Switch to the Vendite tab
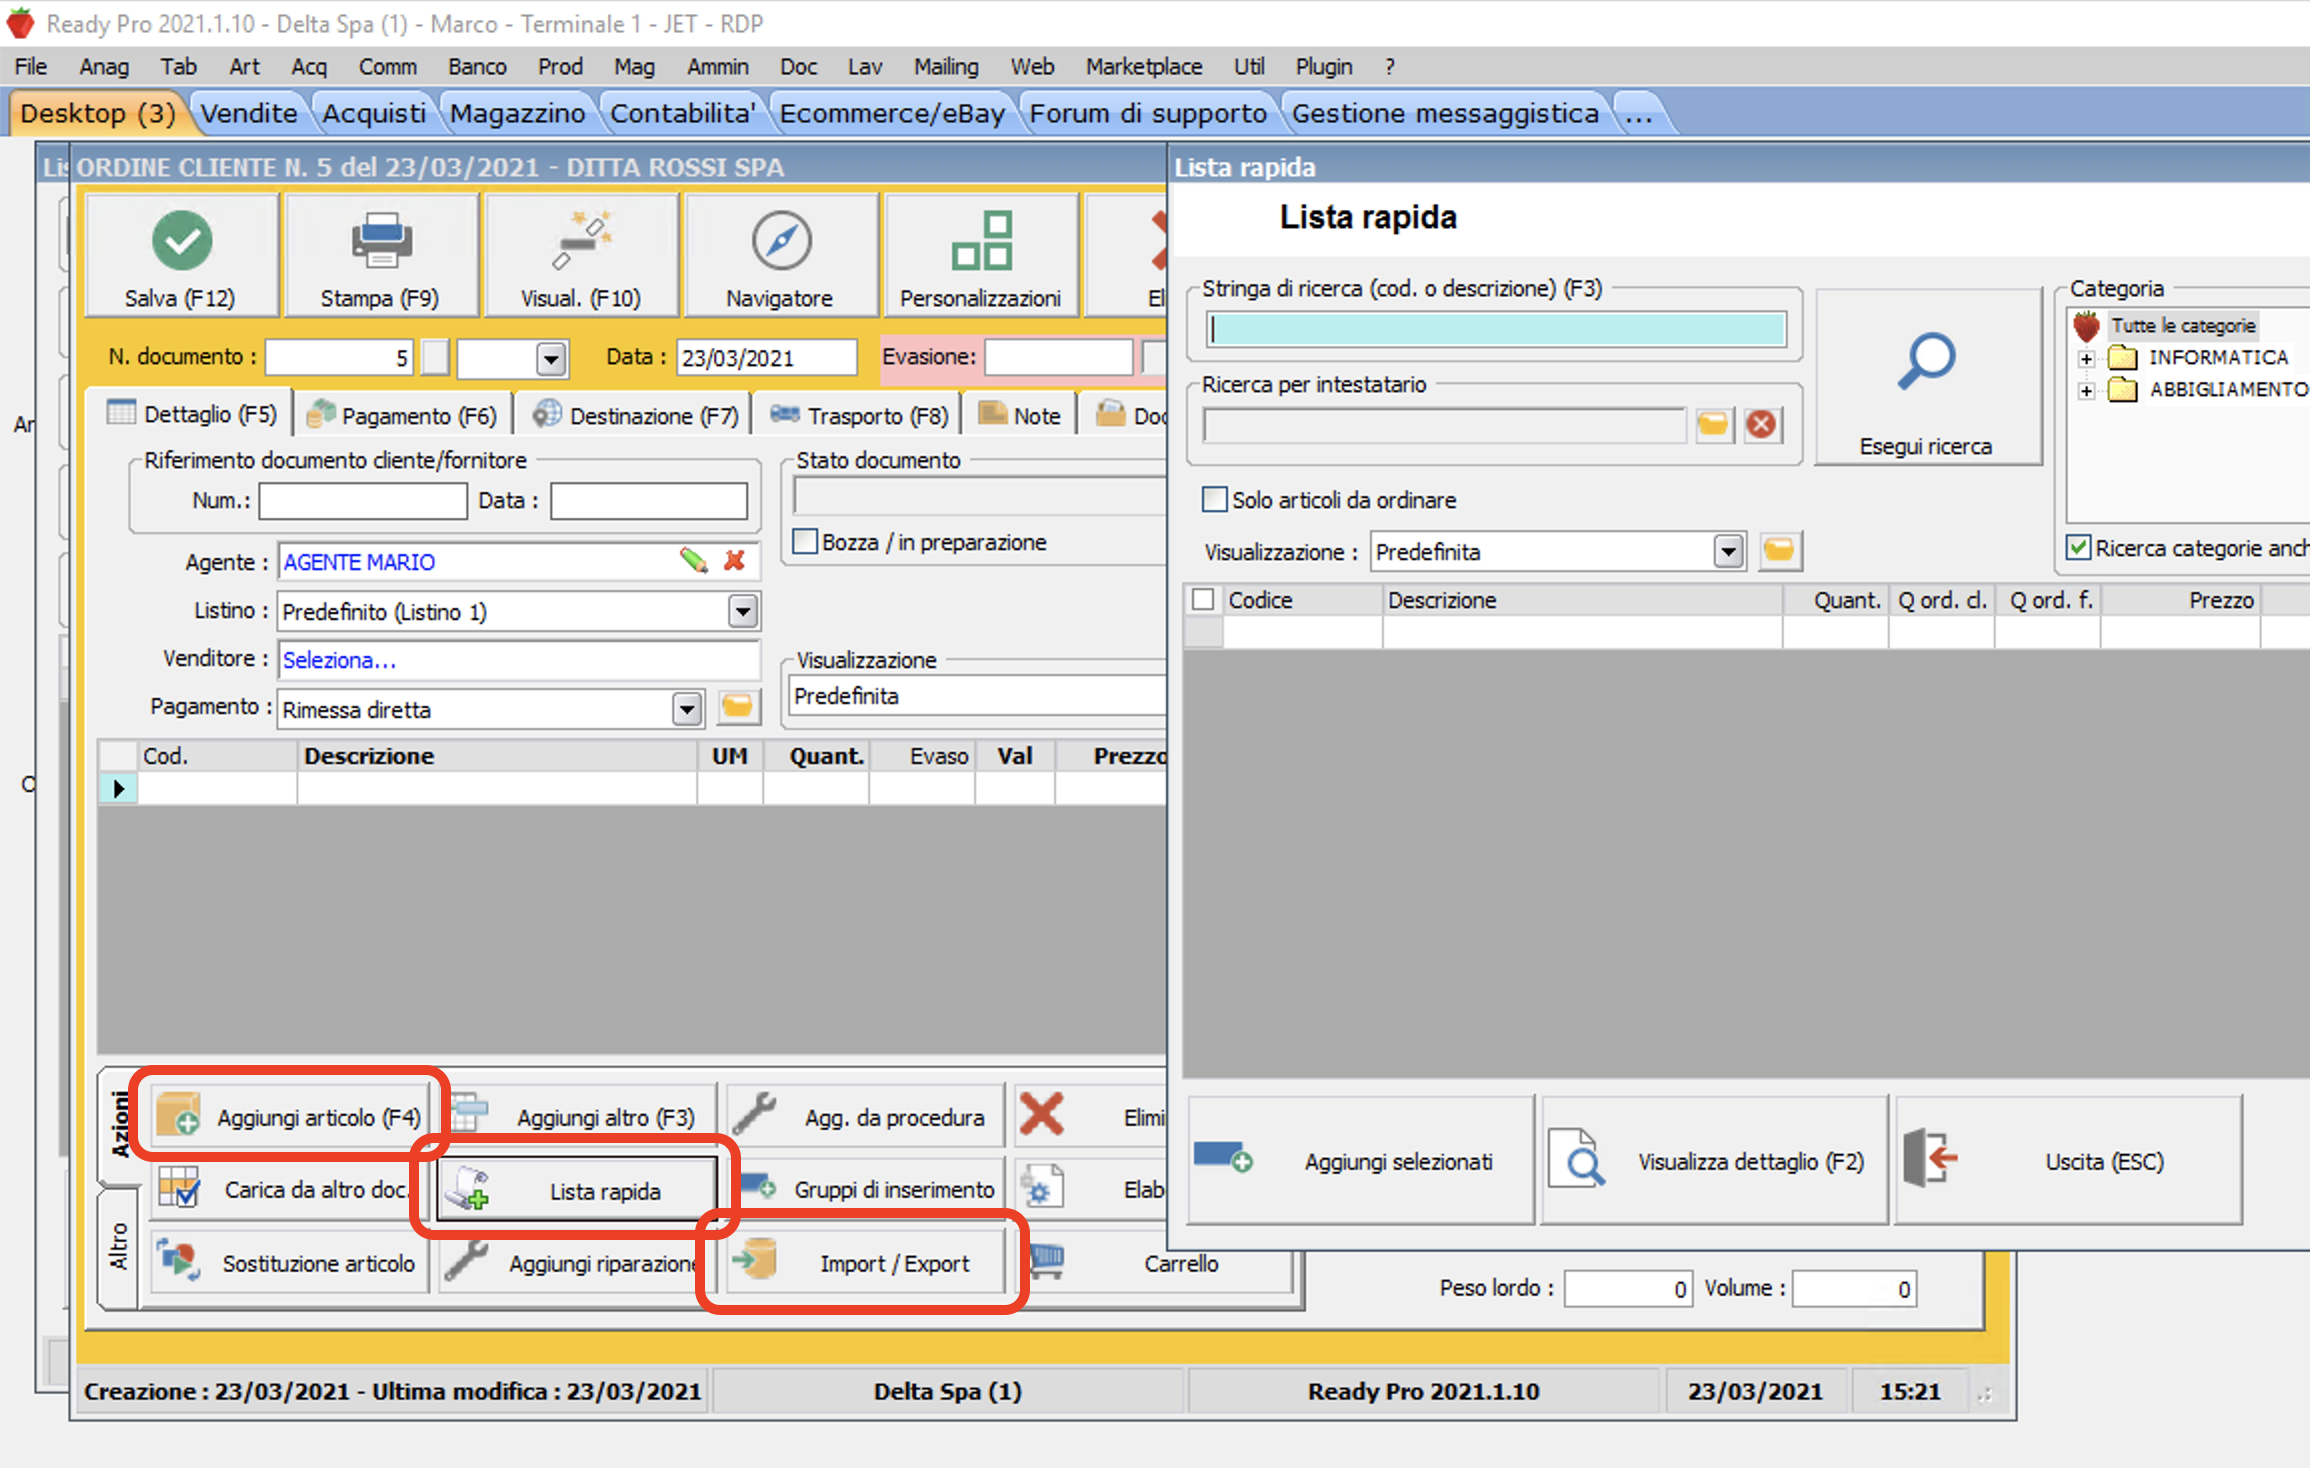The image size is (2310, 1468). tap(249, 113)
